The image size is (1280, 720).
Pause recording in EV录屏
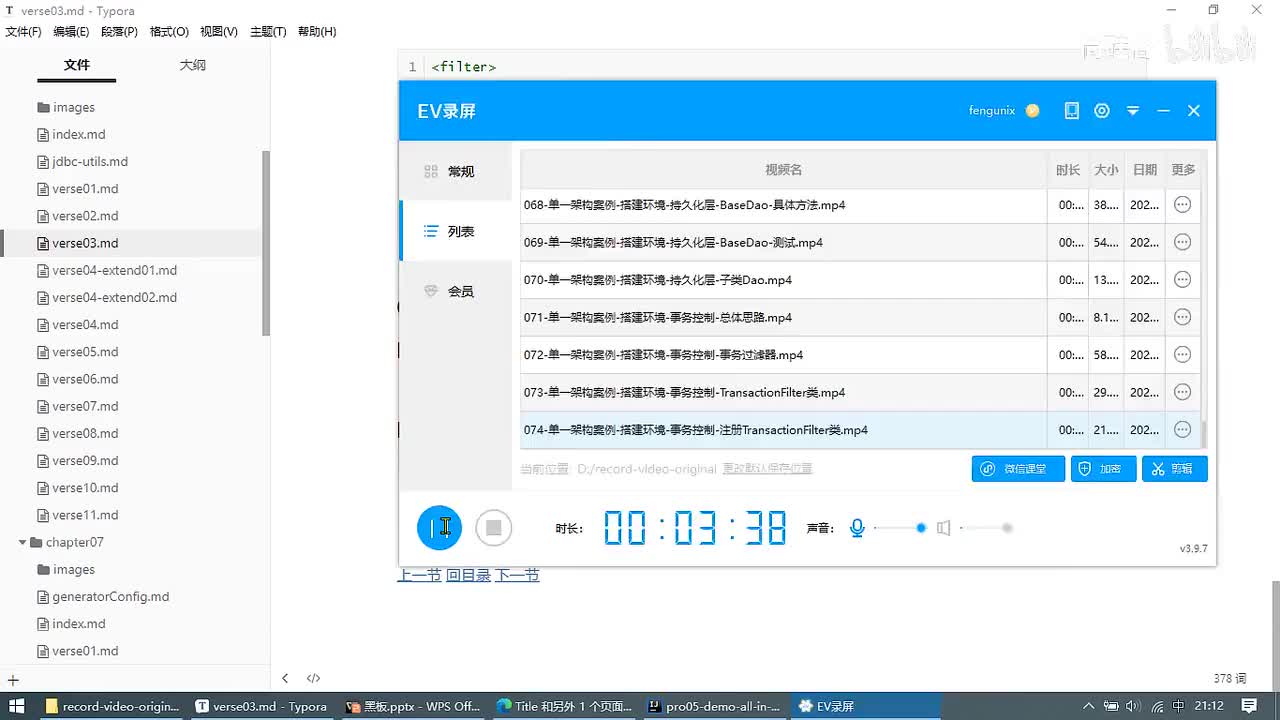click(x=439, y=527)
